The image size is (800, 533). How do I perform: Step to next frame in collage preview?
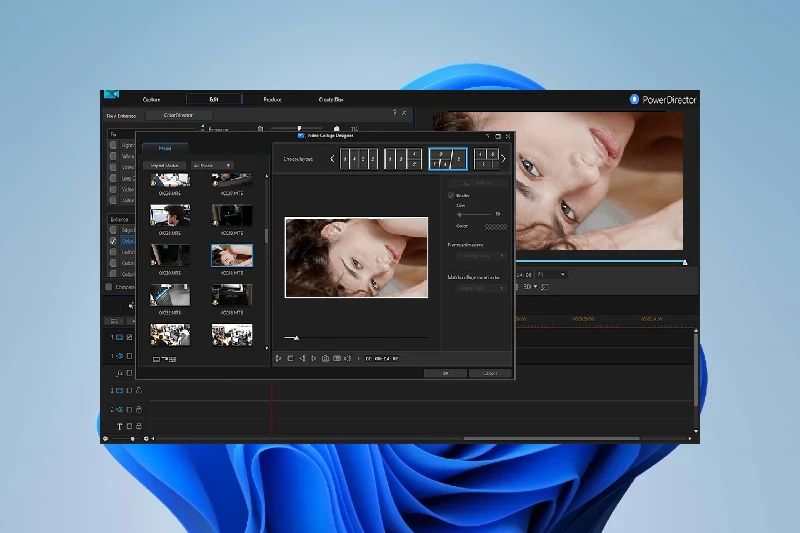tap(313, 359)
